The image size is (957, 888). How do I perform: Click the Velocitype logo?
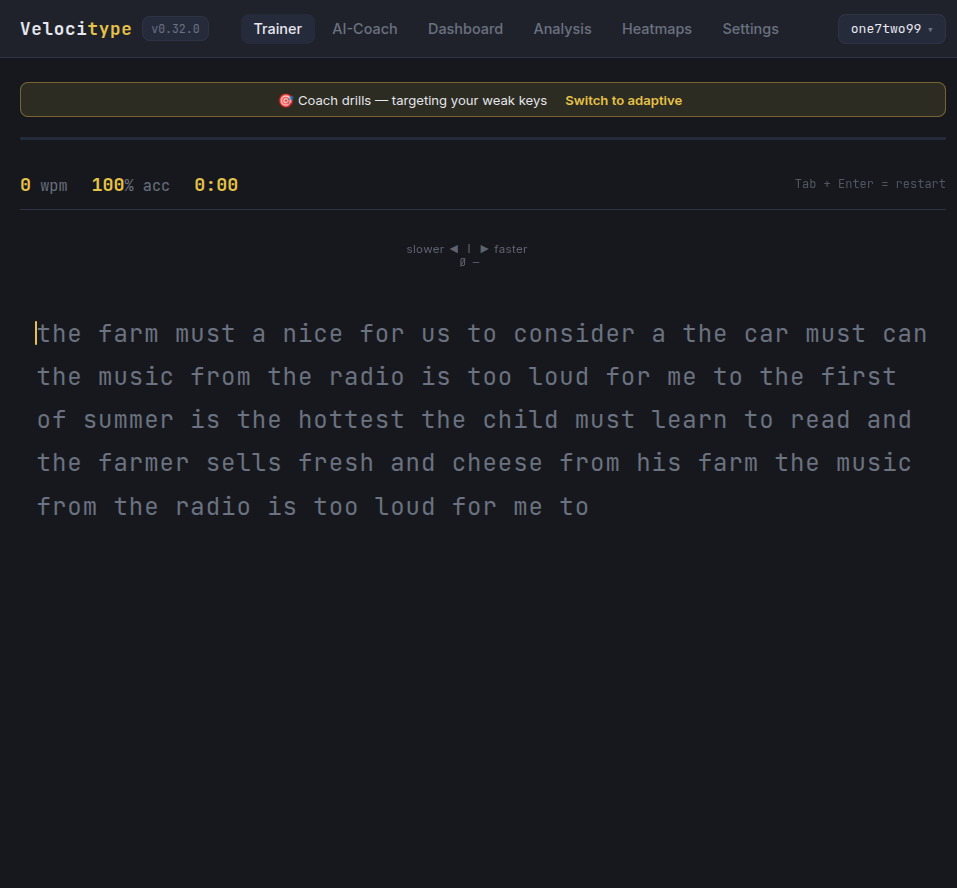[76, 29]
